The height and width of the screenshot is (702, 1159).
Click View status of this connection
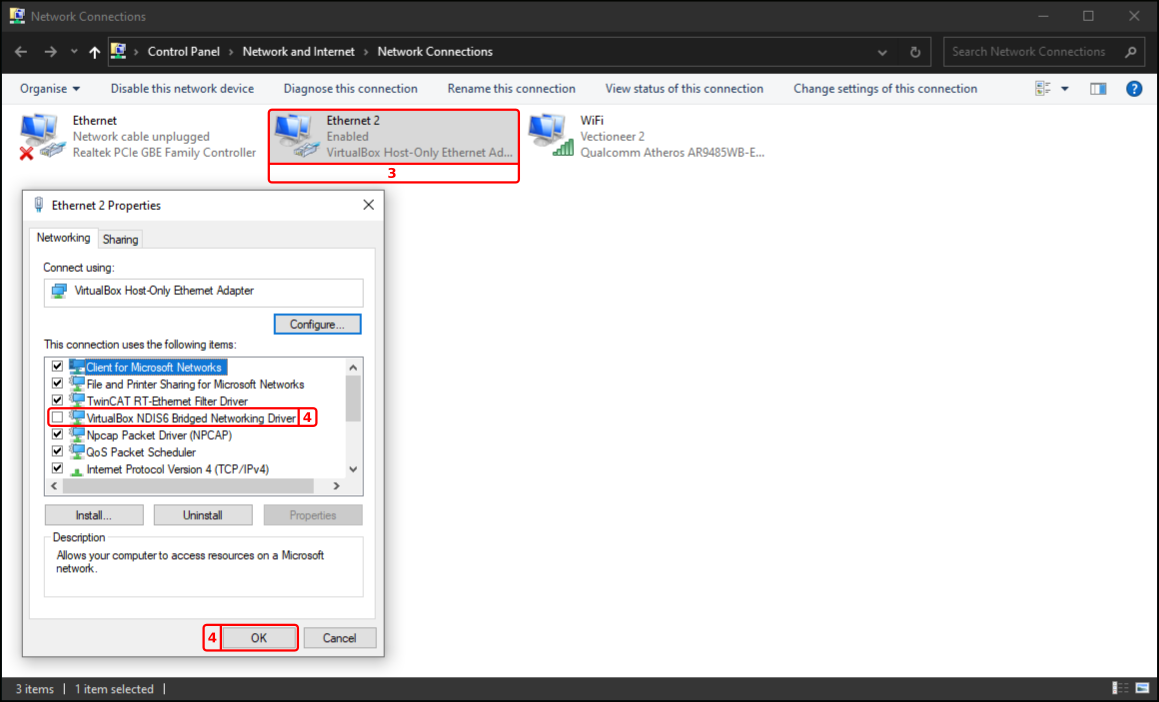684,89
